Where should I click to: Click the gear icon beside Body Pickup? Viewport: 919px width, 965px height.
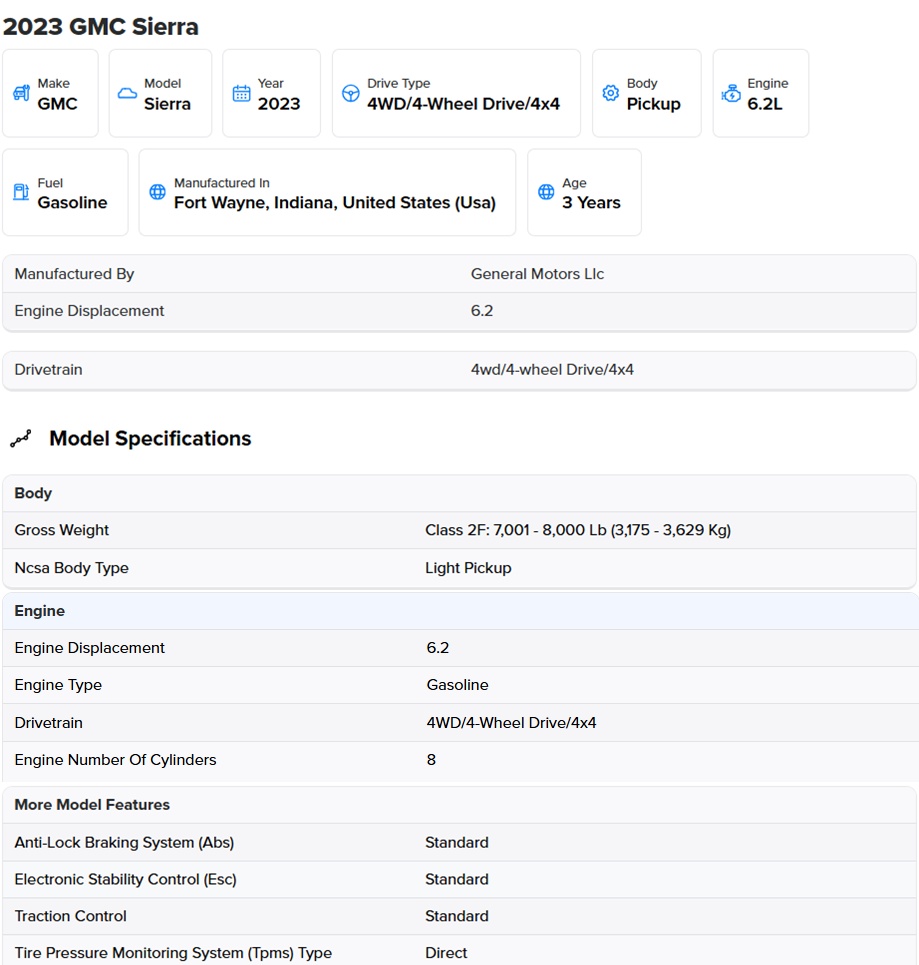(611, 93)
